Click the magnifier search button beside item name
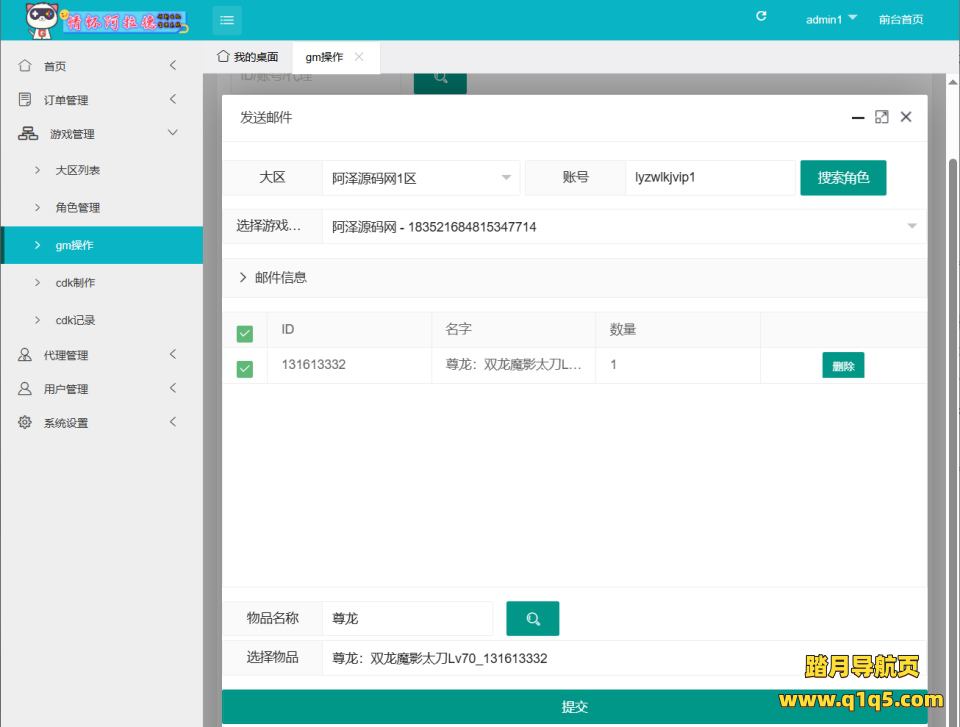The image size is (960, 727). pos(532,619)
